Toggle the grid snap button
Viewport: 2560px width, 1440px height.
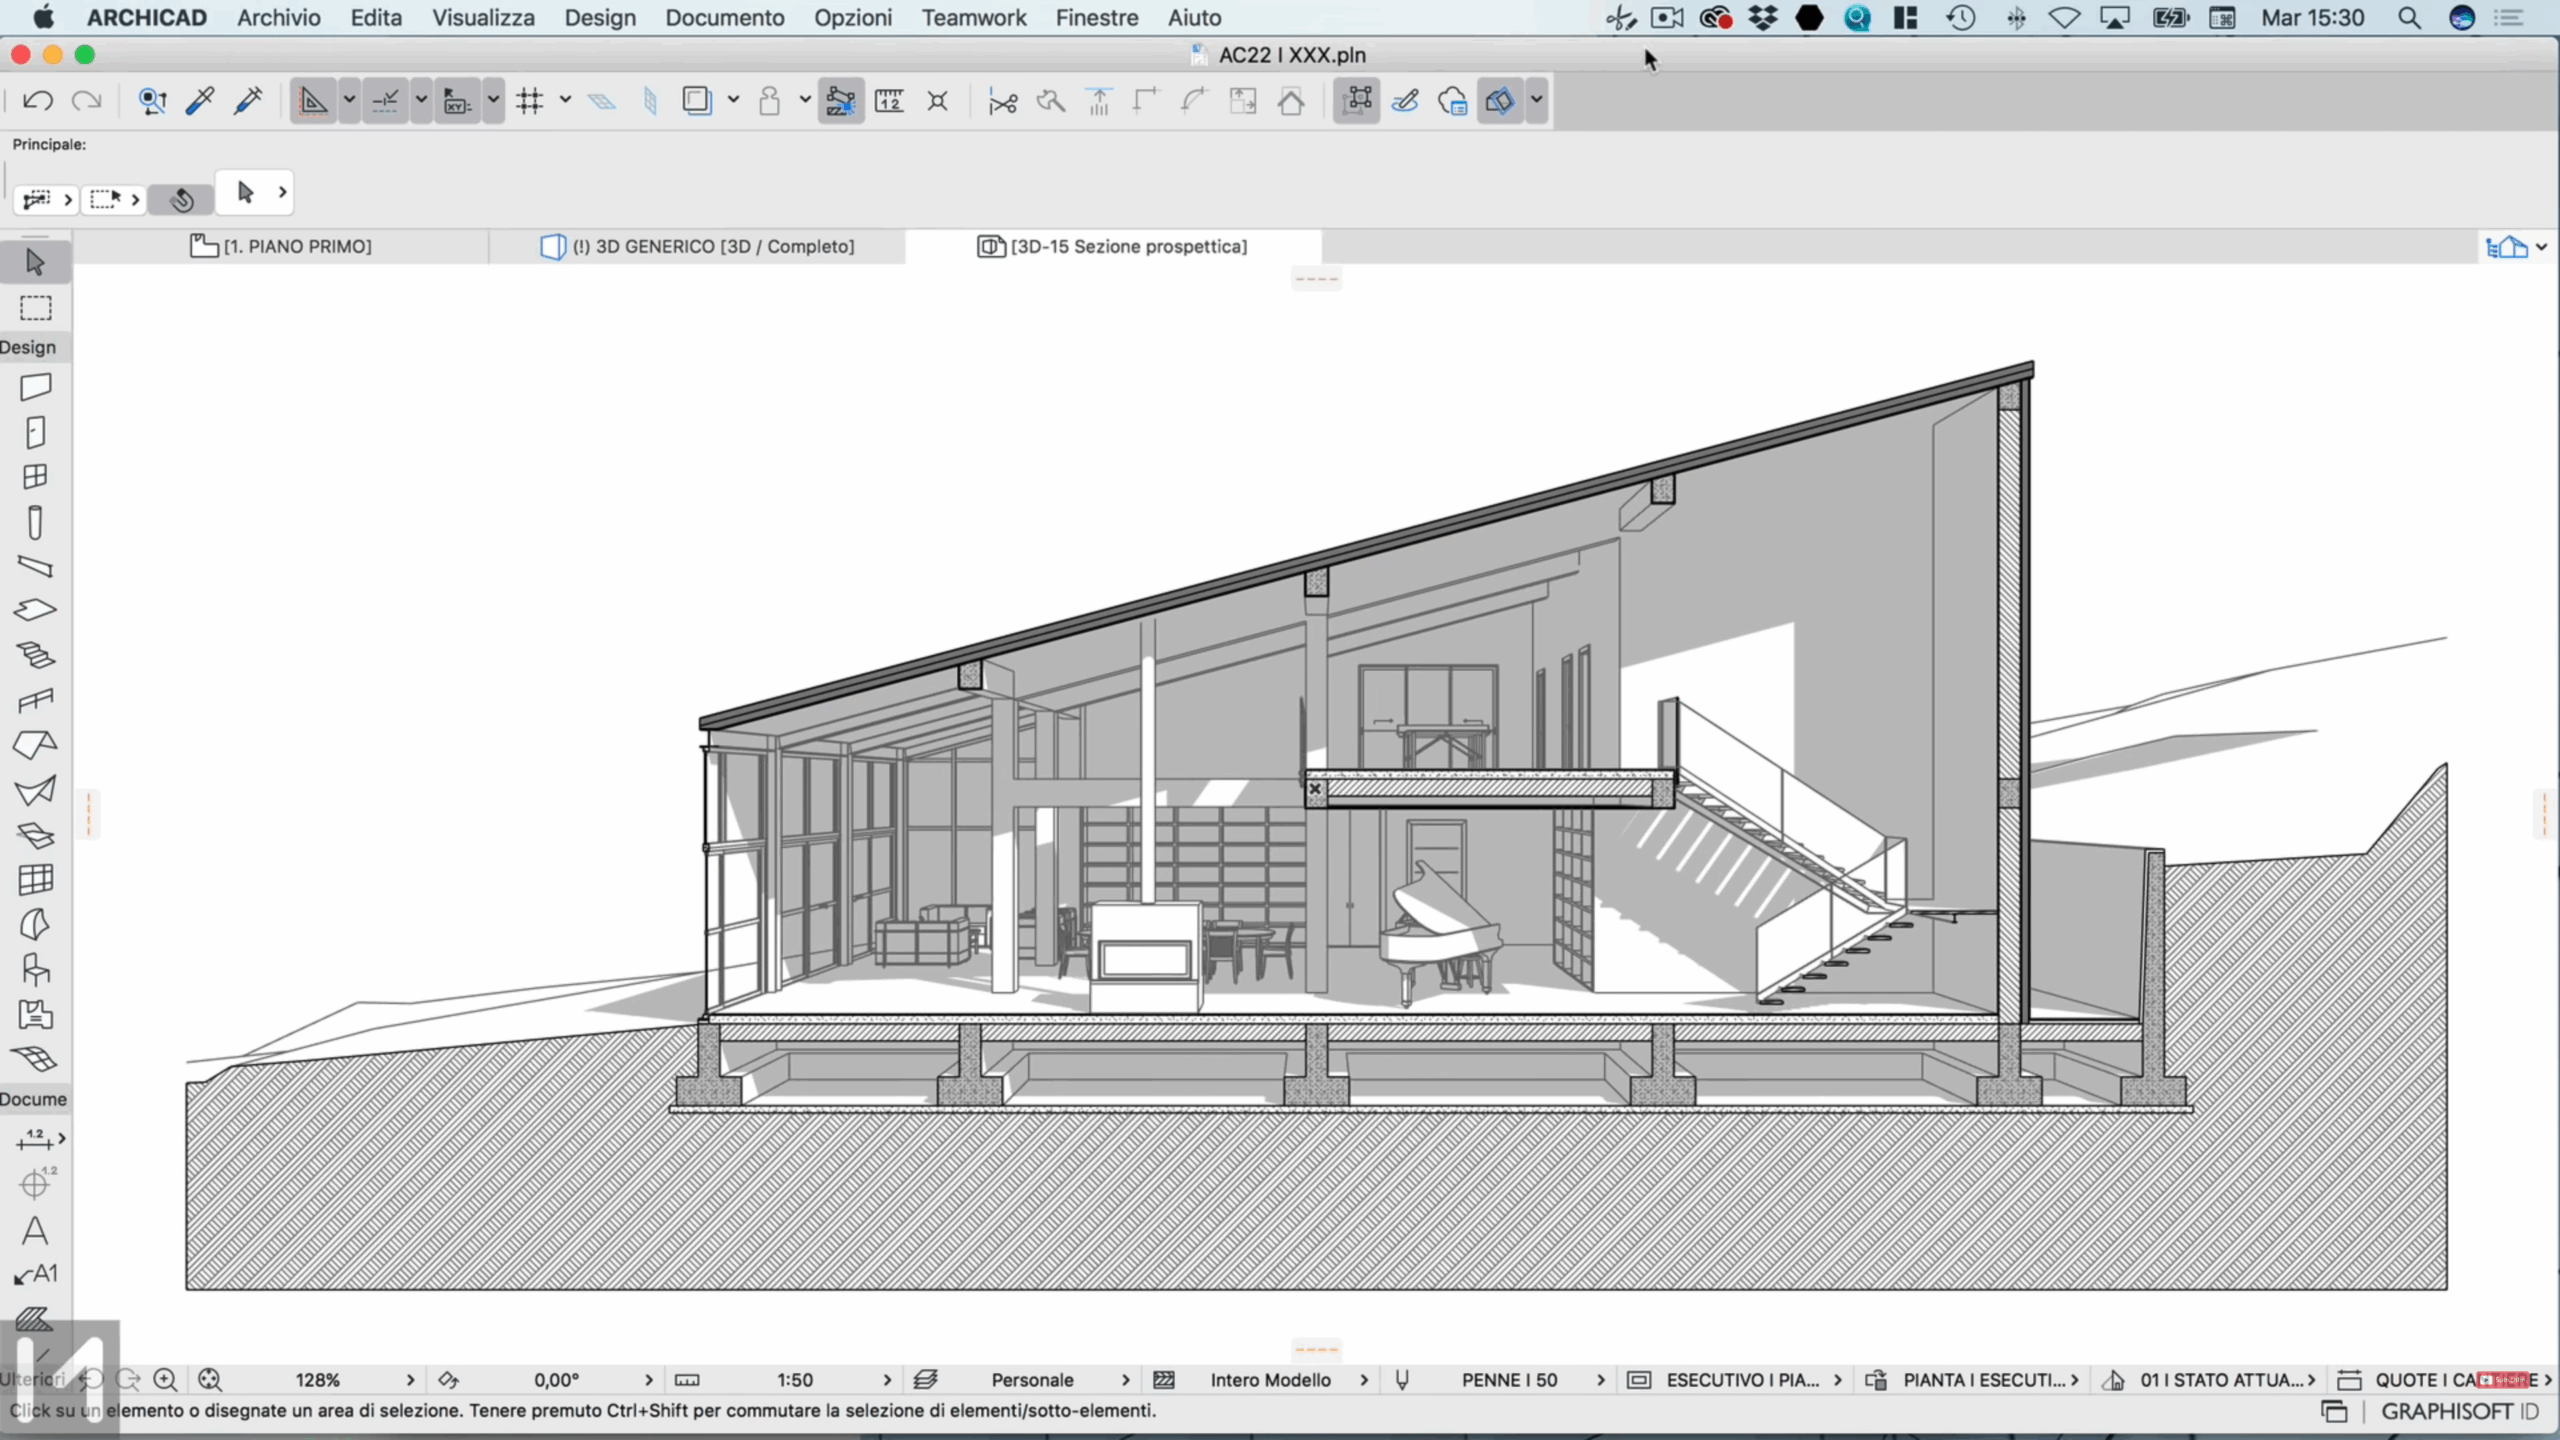point(530,101)
